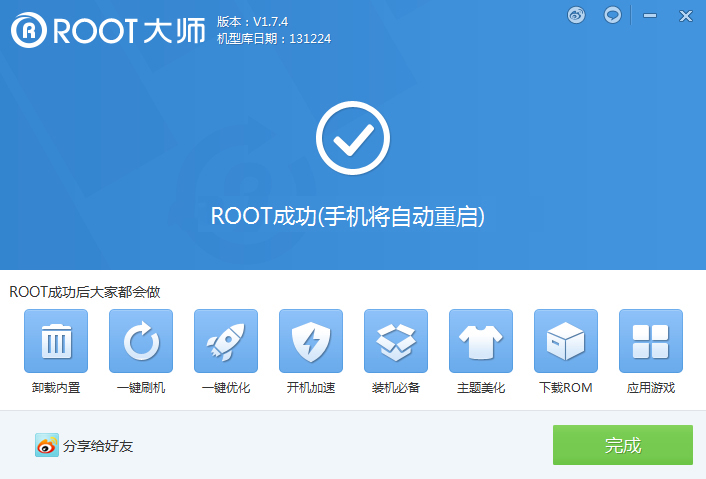Click the 分享给好友 share link
706x479 pixels.
point(98,446)
